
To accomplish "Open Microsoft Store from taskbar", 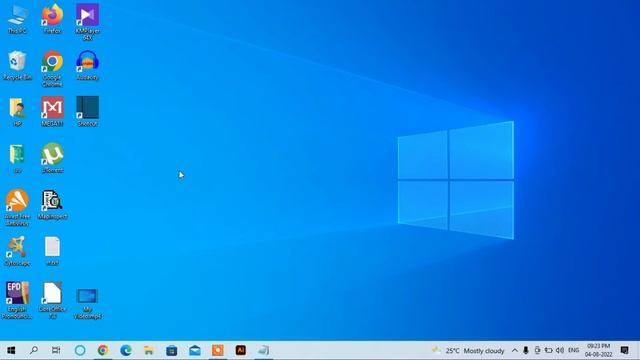I will point(172,350).
